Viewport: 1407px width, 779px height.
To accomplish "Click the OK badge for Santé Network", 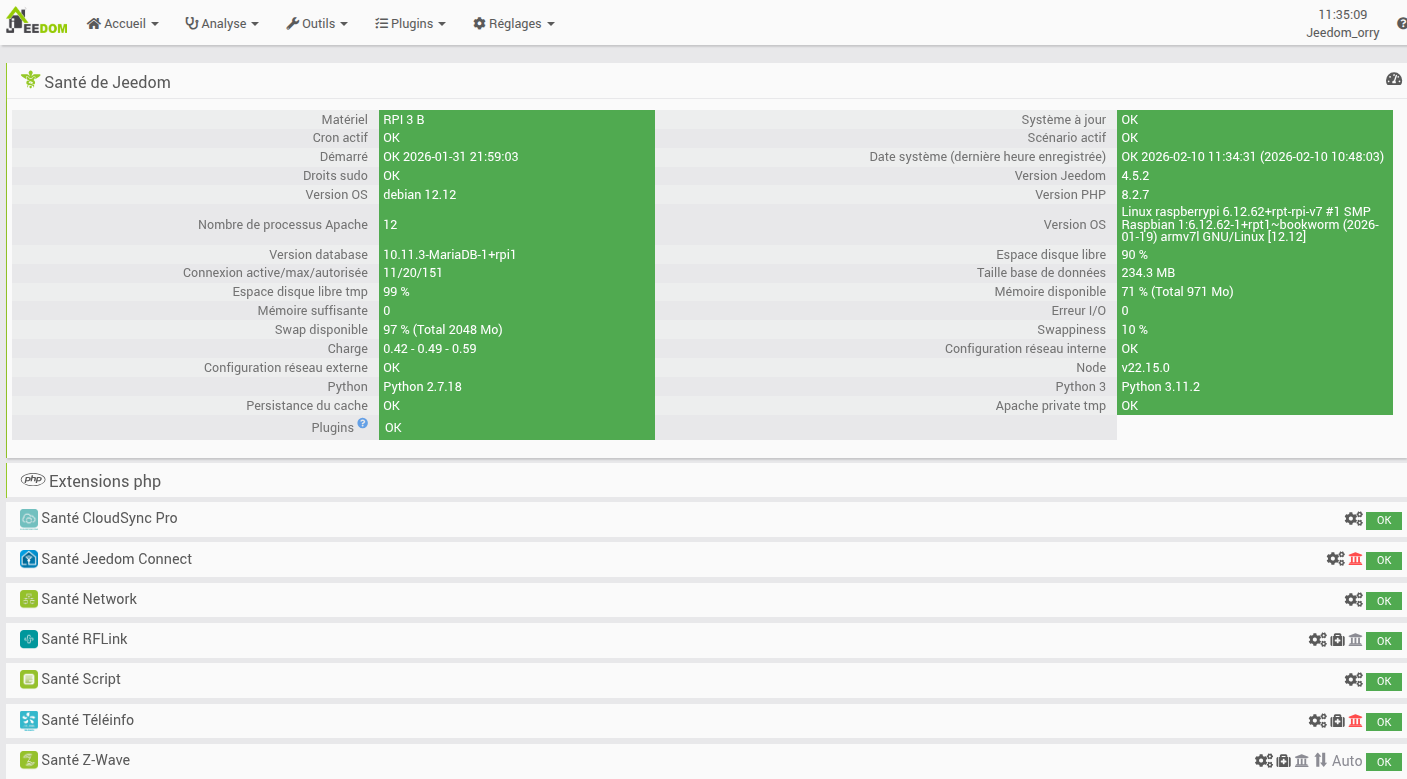I will click(x=1384, y=601).
